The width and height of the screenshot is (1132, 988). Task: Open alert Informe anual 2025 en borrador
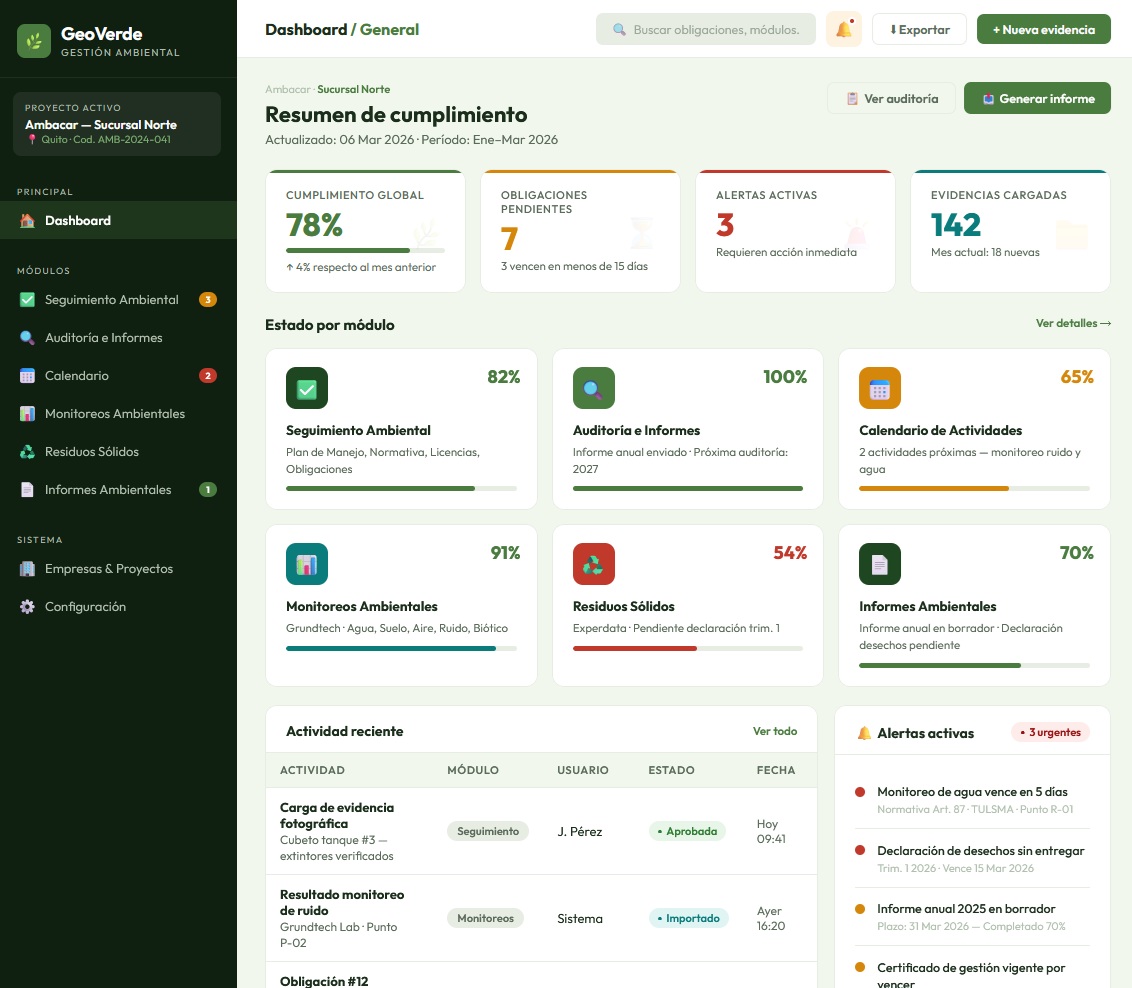pos(972,917)
